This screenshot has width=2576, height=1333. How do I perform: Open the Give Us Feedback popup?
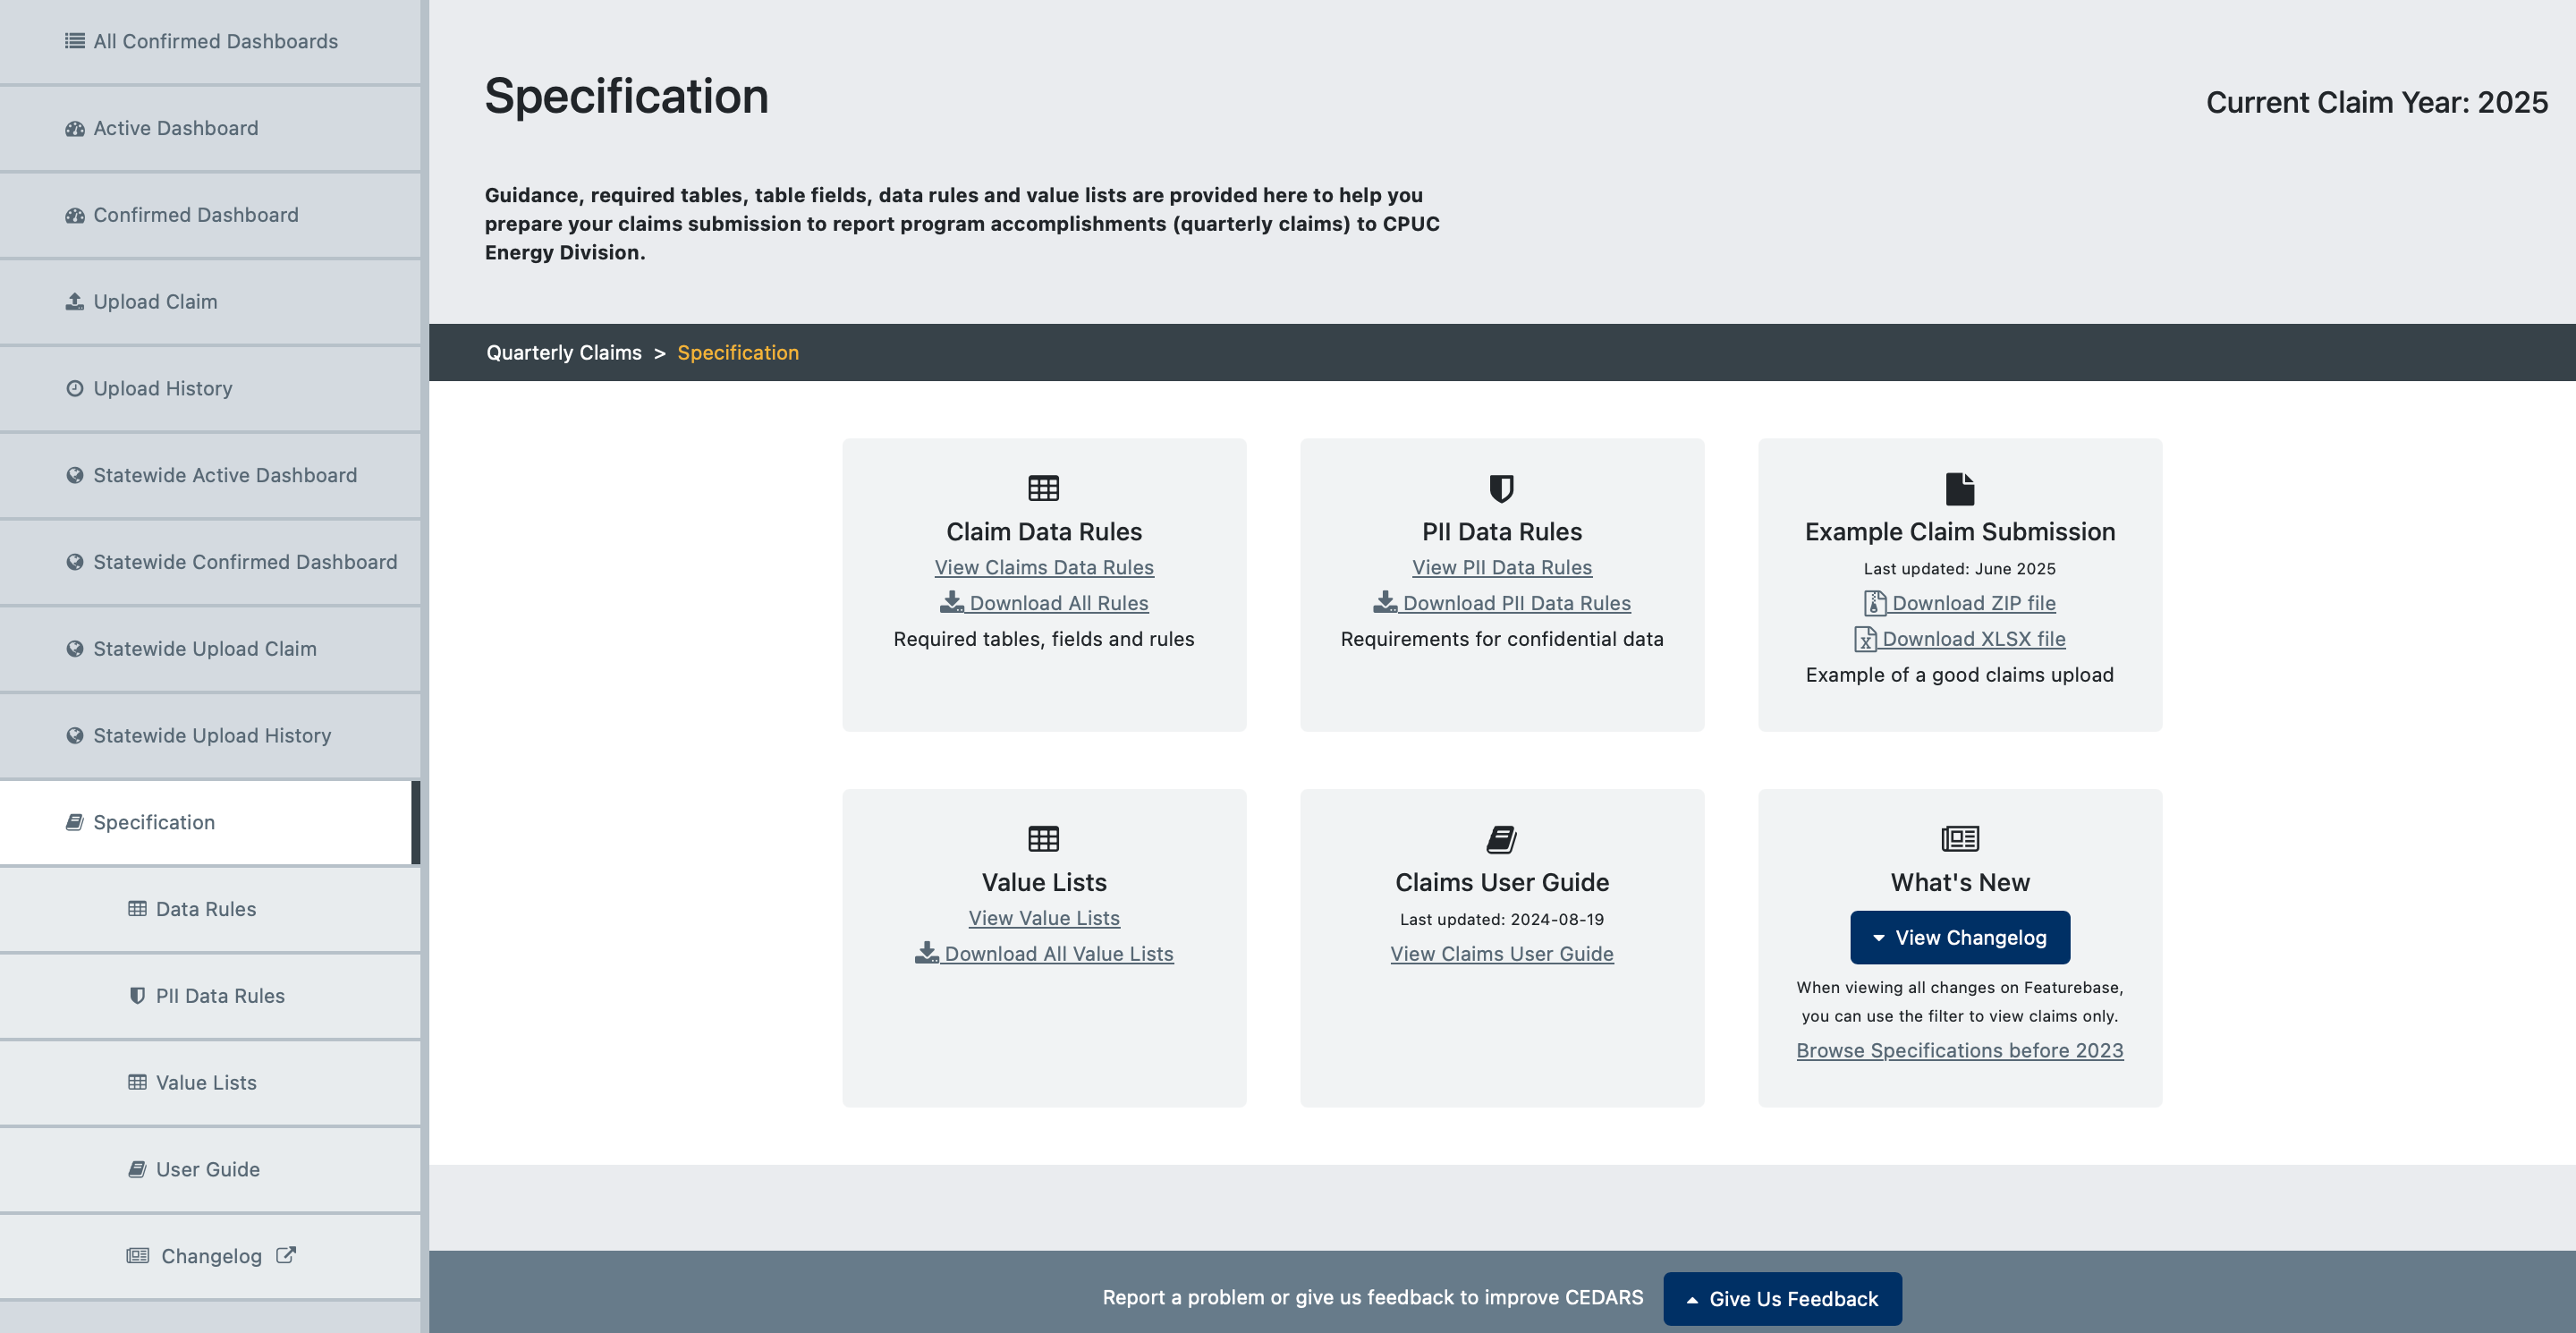click(x=1782, y=1299)
